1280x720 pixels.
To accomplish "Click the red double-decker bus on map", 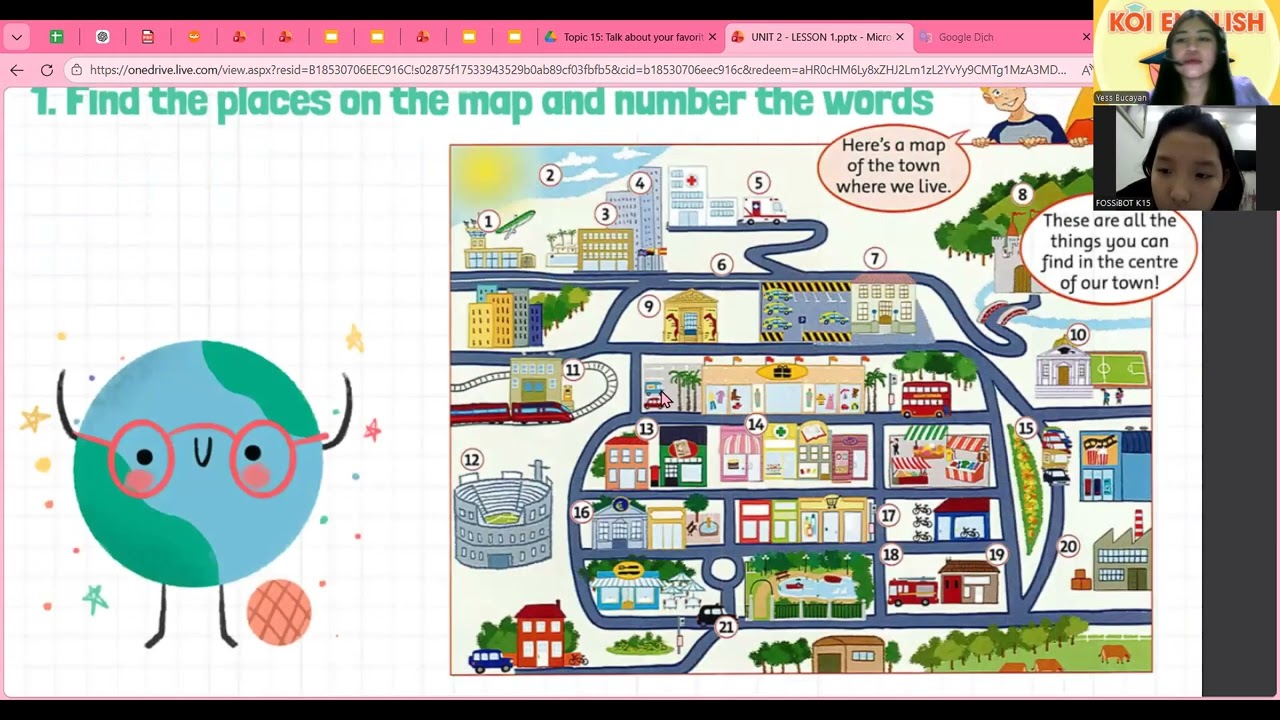I will click(x=926, y=400).
